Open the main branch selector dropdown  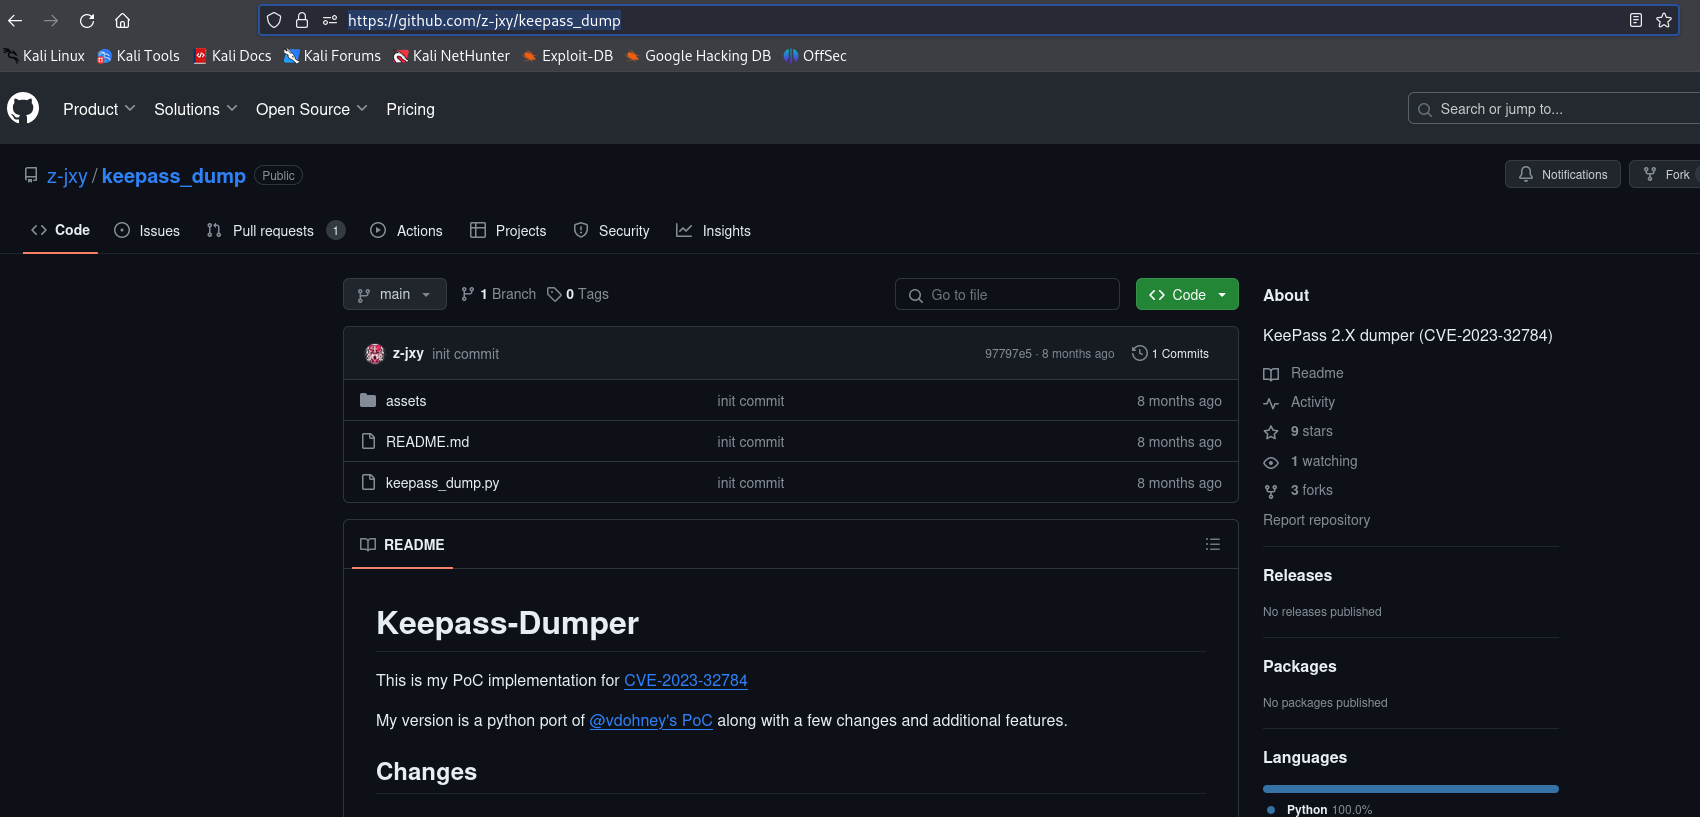395,294
